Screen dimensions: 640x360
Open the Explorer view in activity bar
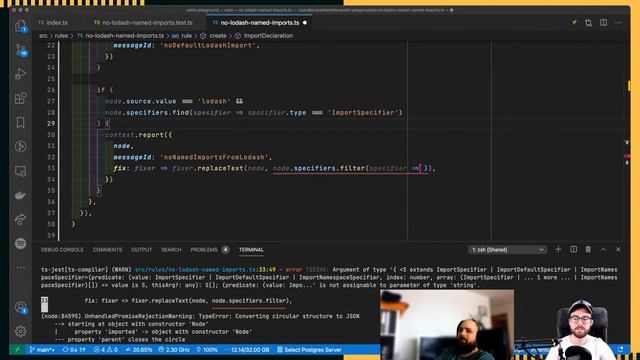tap(21, 26)
